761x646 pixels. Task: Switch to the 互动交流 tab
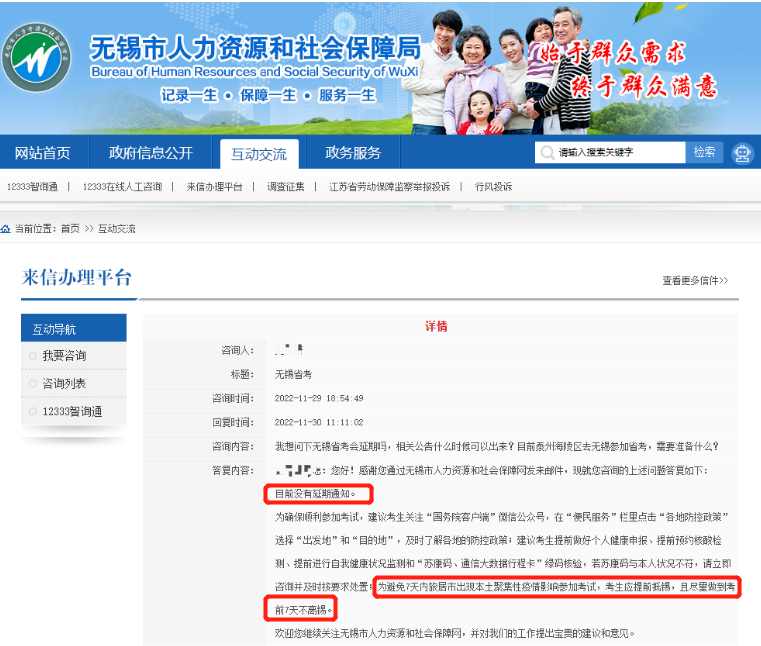(x=259, y=154)
